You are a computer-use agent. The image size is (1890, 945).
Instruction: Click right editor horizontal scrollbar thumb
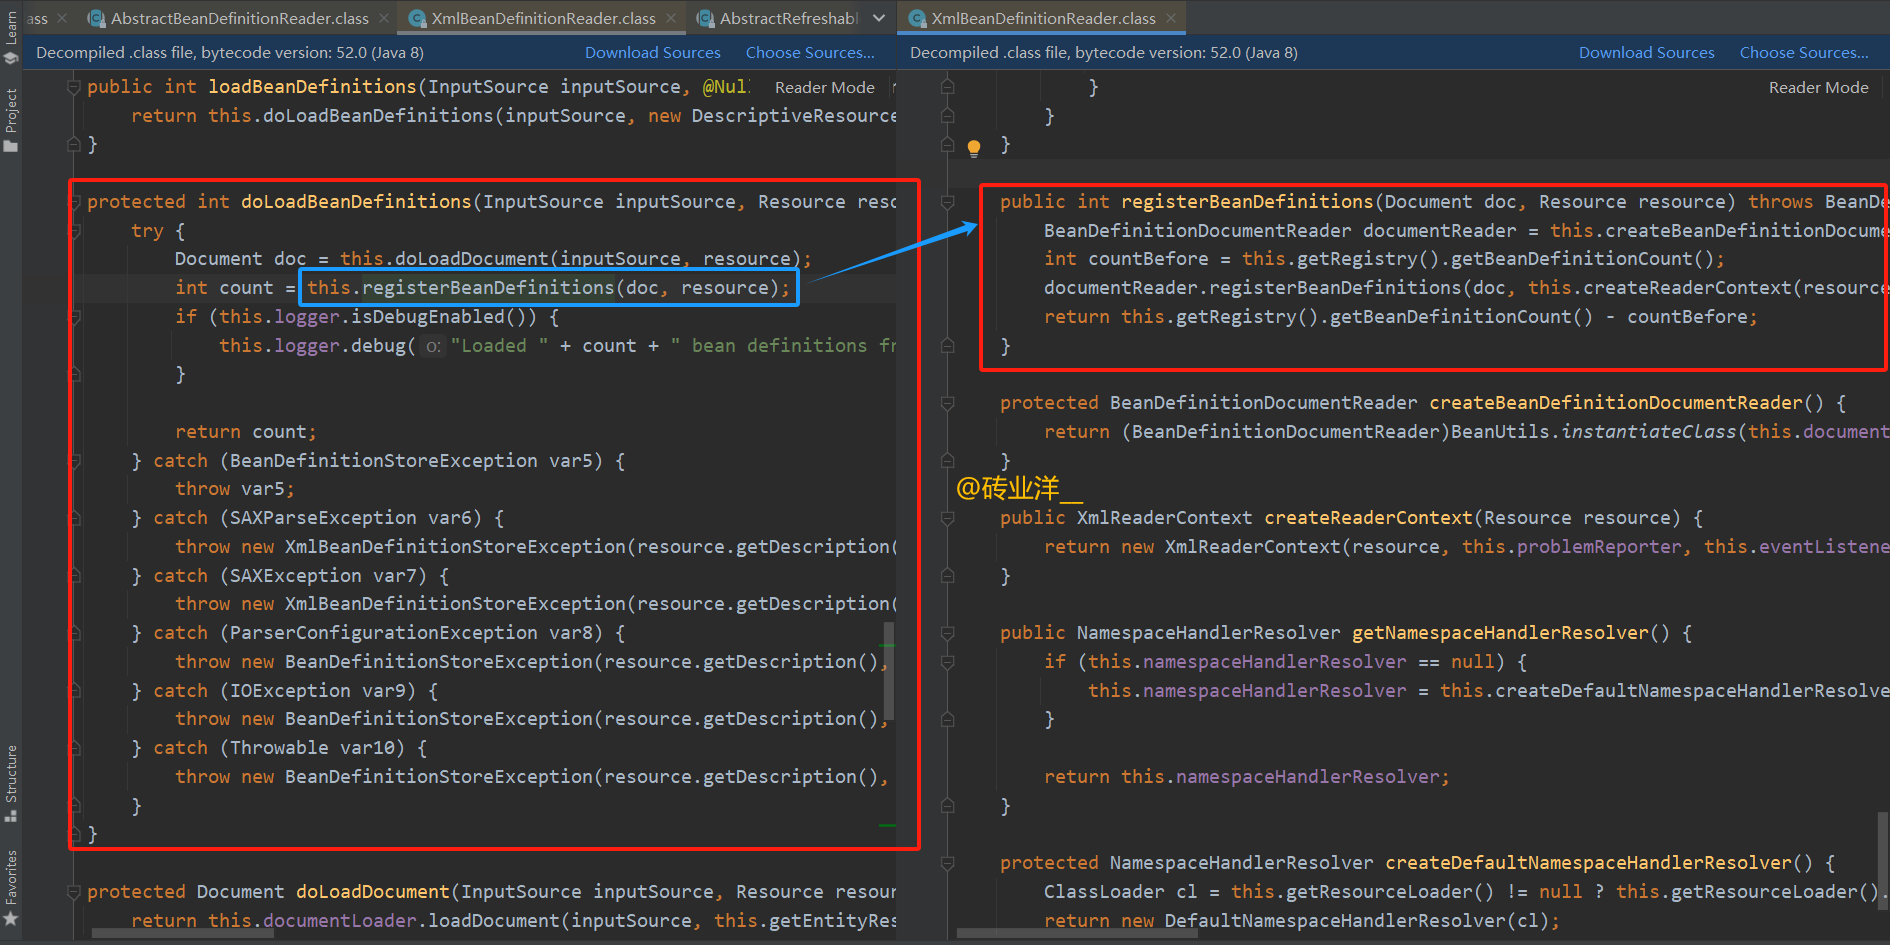1077,934
